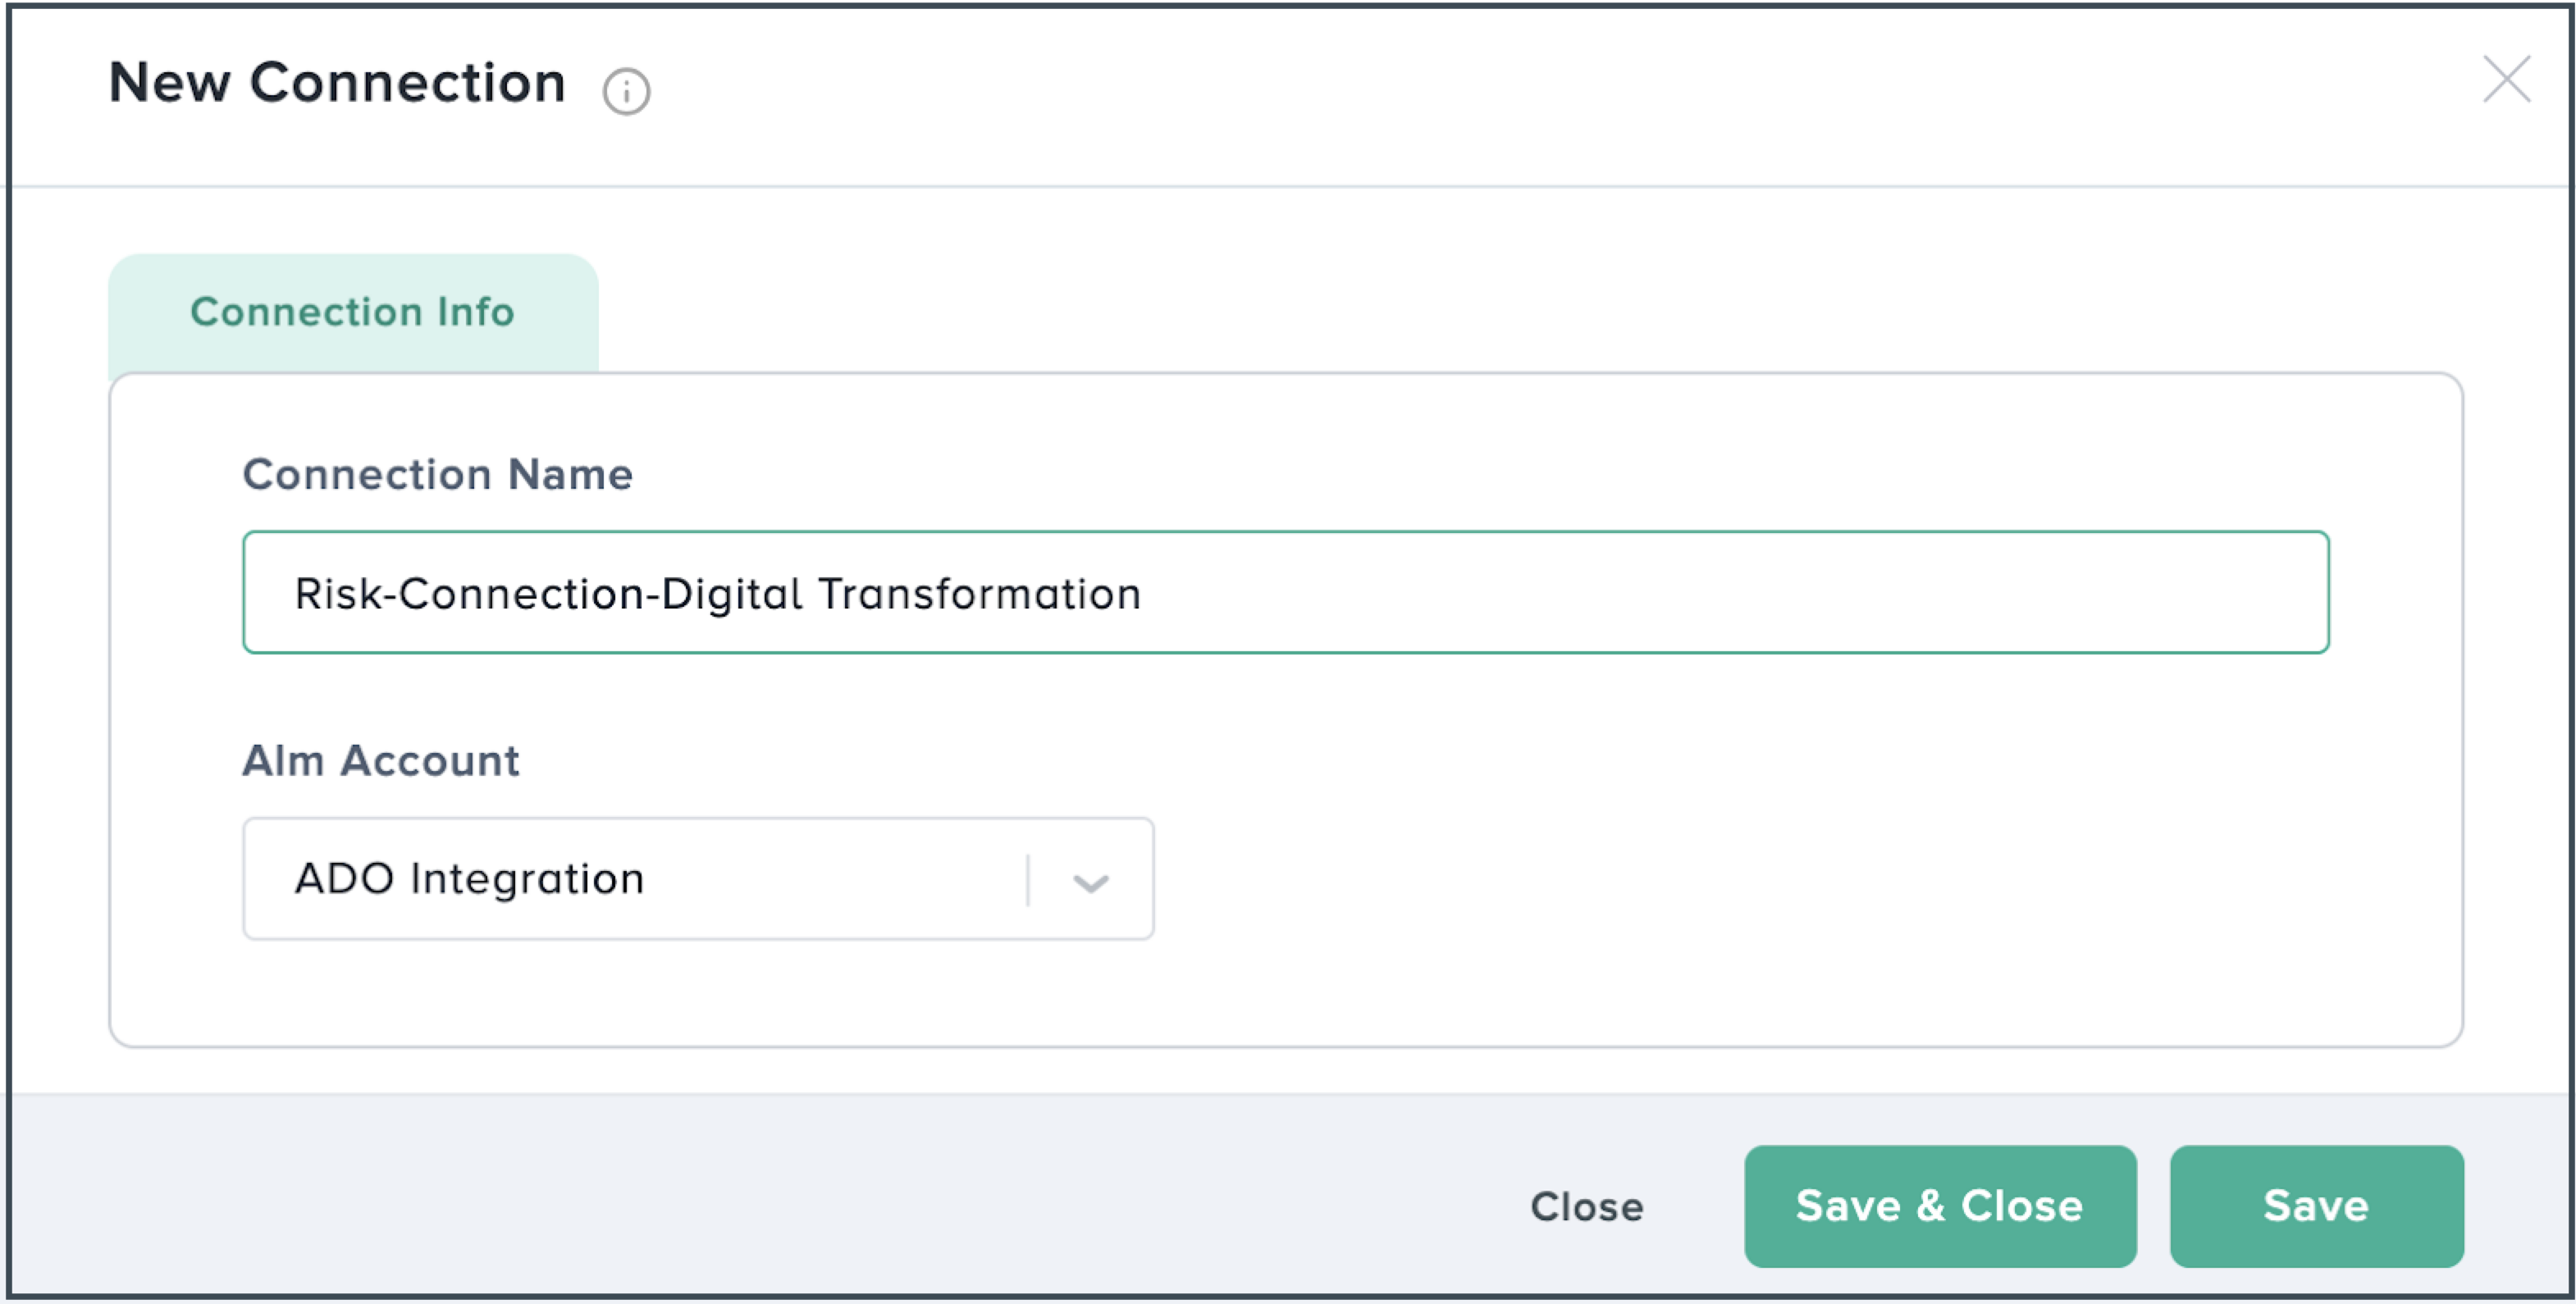
Task: Click the blank area right of Alm Account dropdown
Action: click(1750, 879)
